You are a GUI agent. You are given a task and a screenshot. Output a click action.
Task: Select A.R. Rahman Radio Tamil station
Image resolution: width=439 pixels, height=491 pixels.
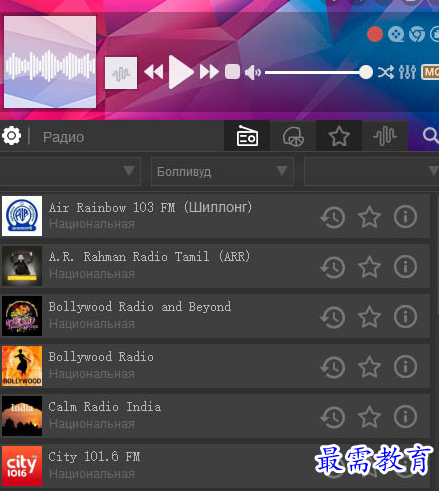click(x=215, y=266)
